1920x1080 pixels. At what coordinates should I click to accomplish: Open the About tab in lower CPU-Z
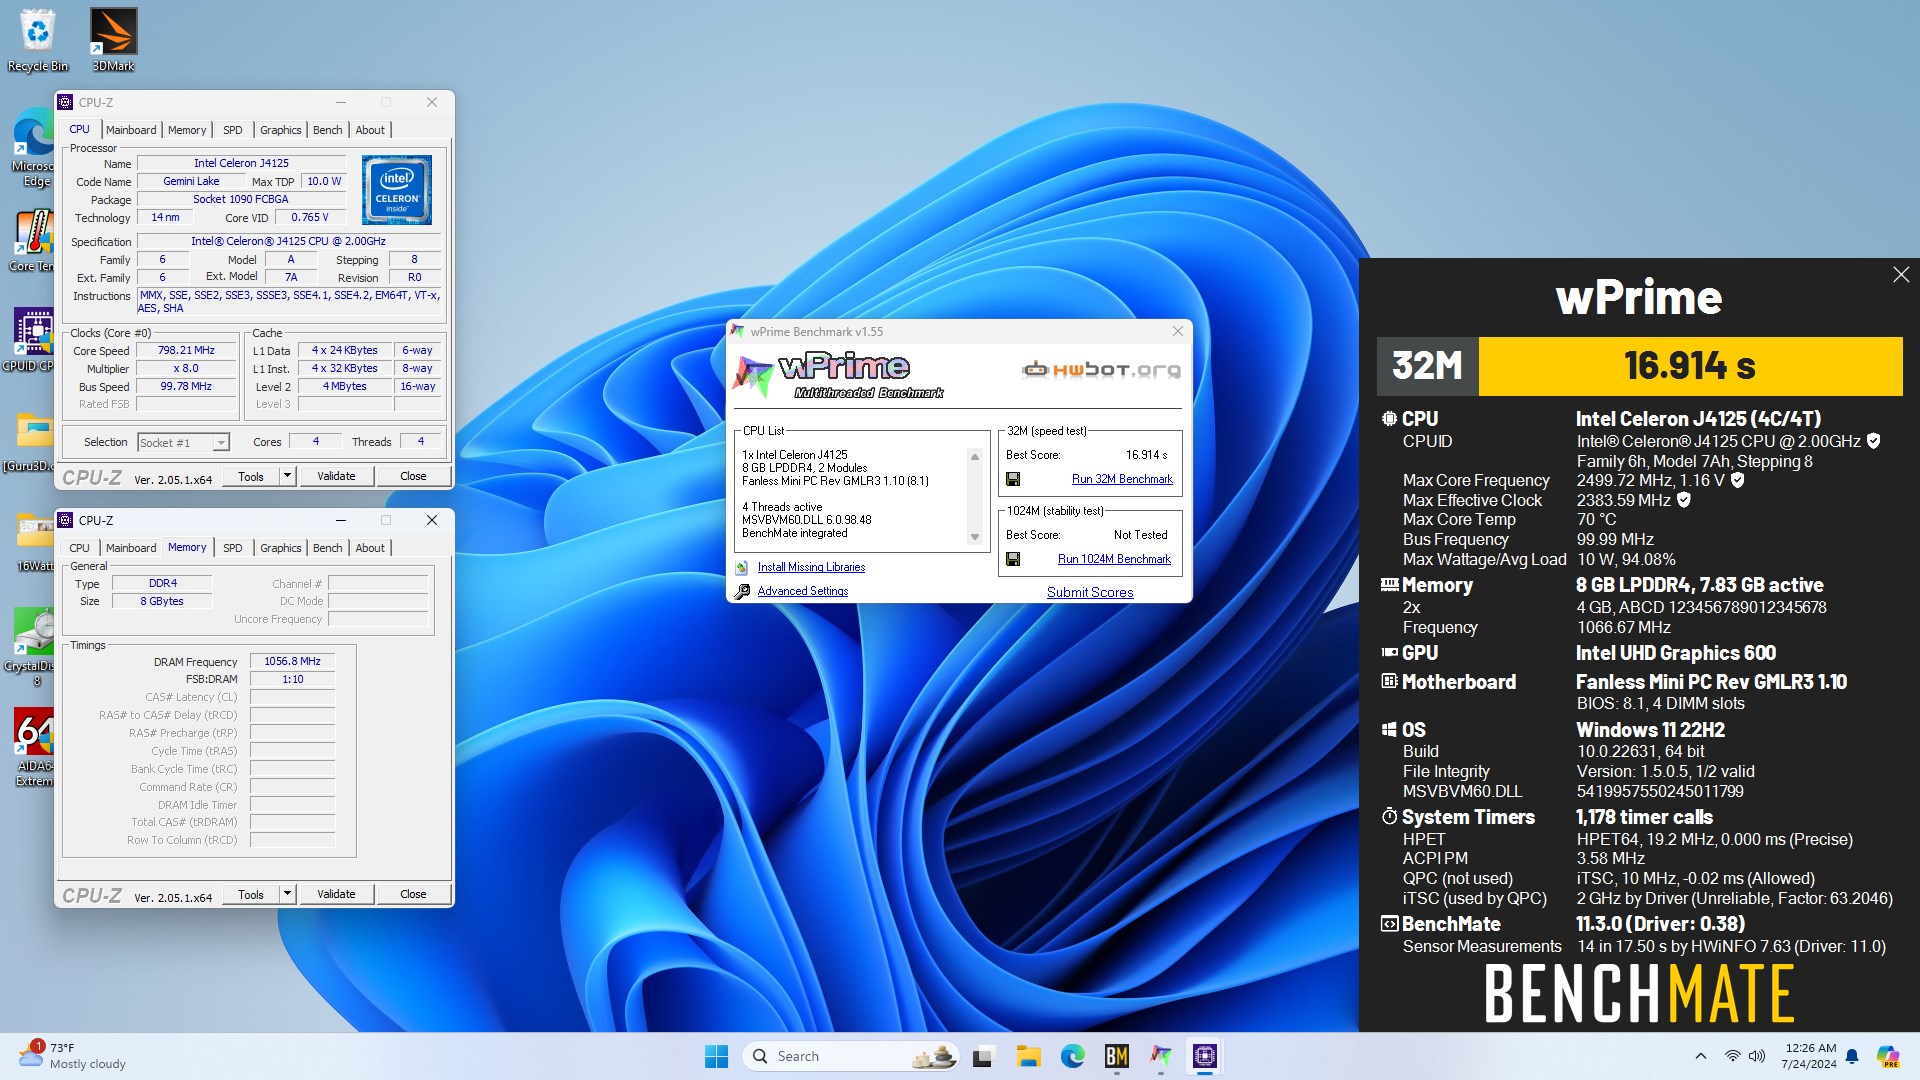coord(370,548)
